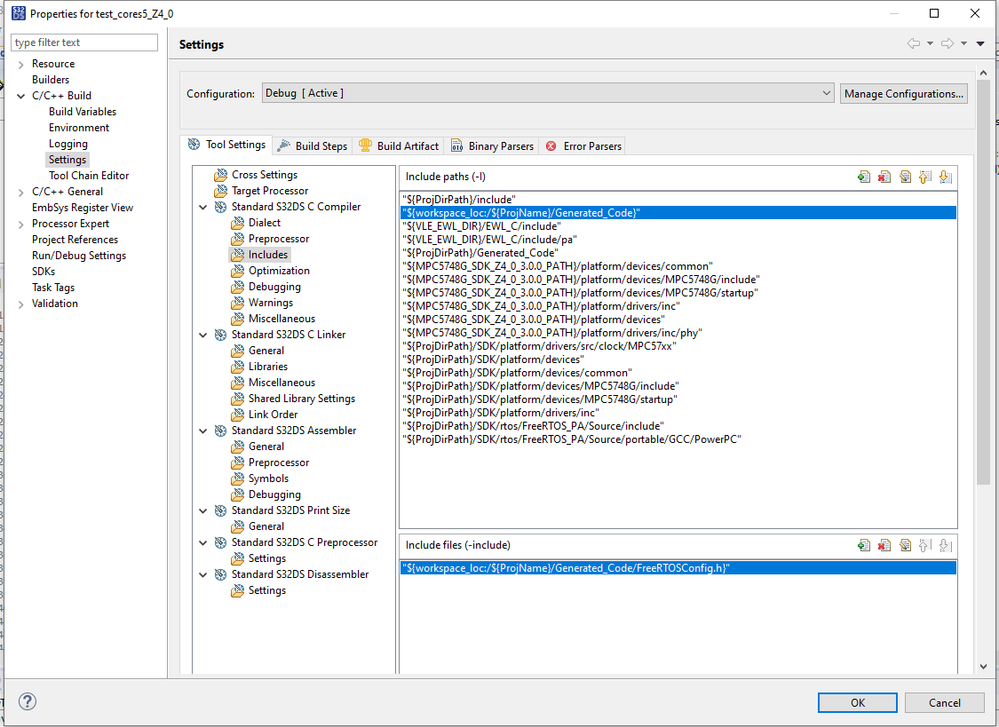Click the Cancel button
999x727 pixels.
[944, 703]
